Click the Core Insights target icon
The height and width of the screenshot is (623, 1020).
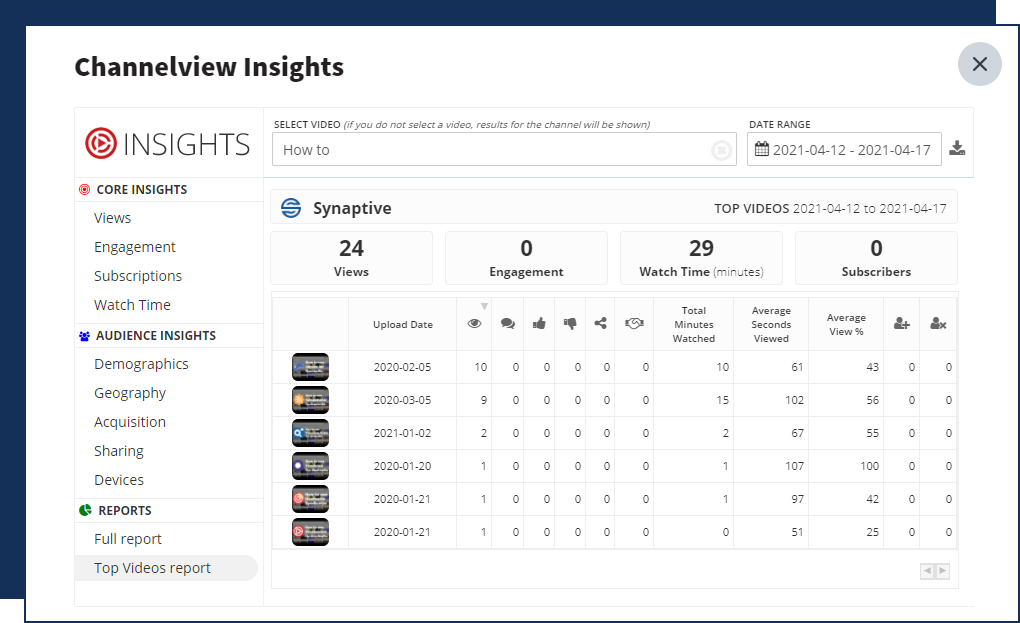[x=84, y=189]
